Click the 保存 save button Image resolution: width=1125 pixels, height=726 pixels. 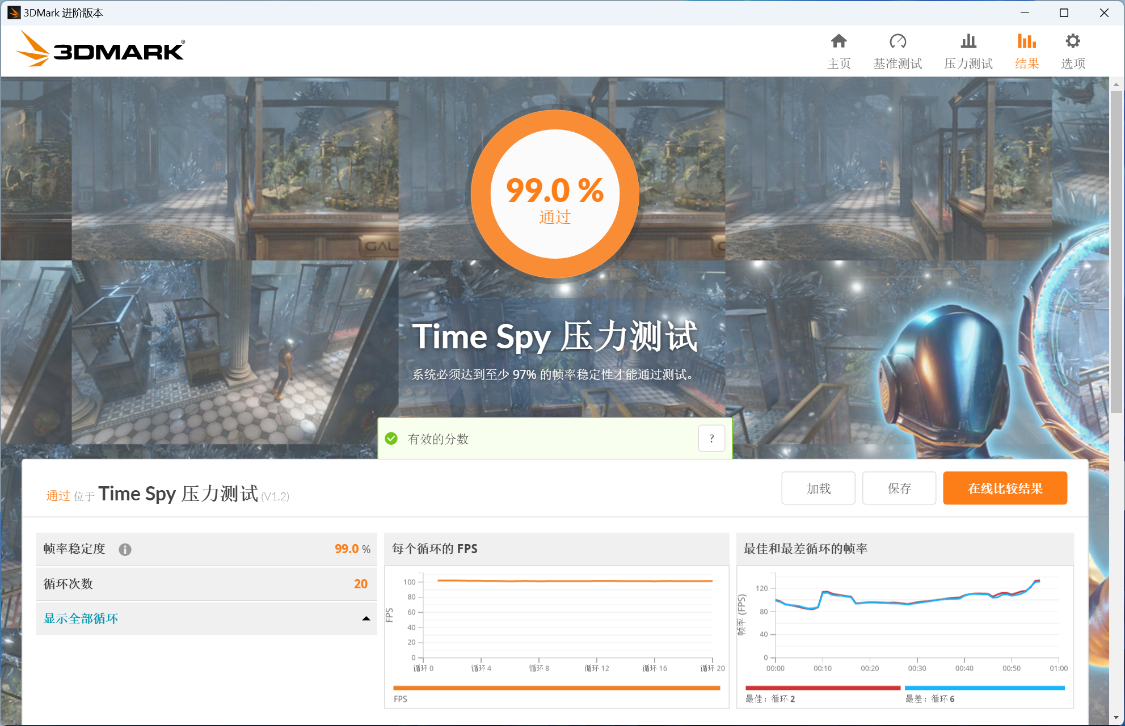click(899, 489)
